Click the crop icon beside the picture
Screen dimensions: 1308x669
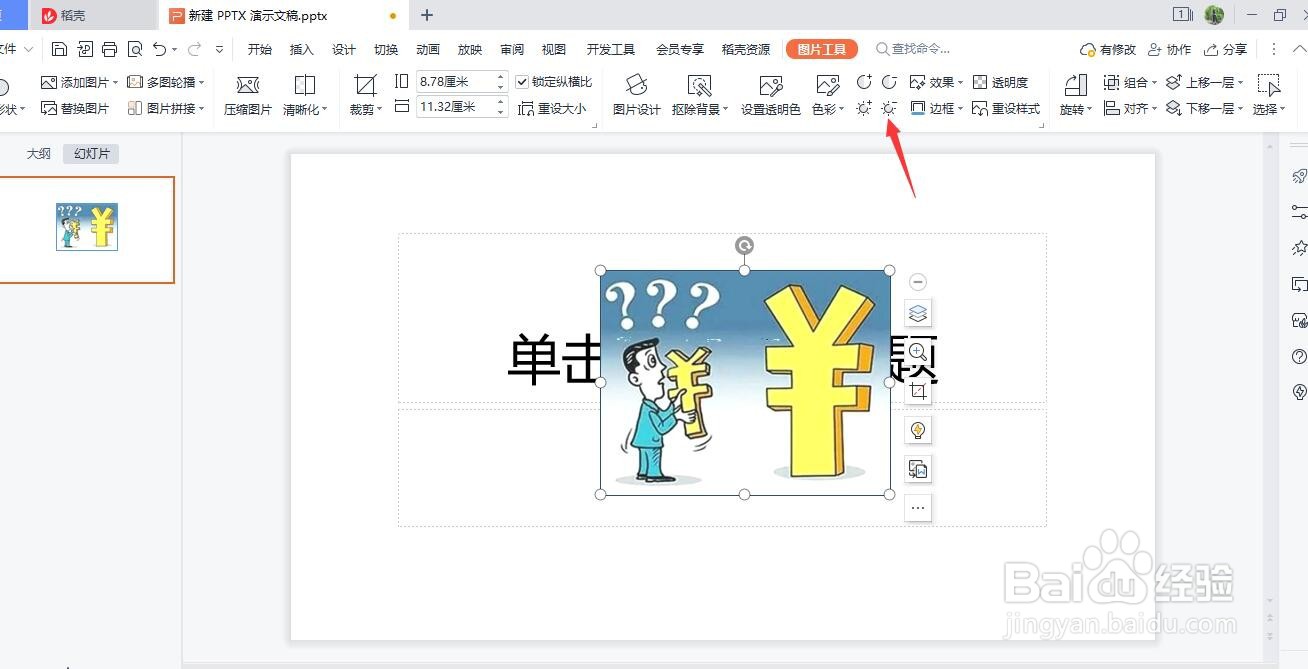point(917,391)
